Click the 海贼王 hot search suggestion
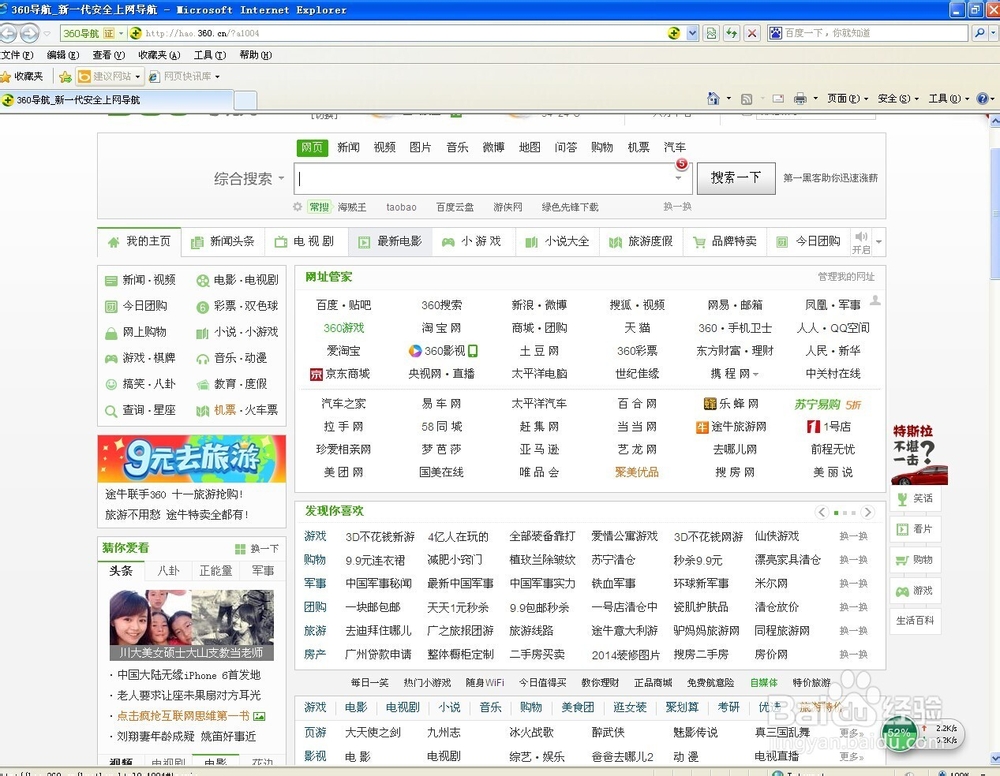The width and height of the screenshot is (1000, 776). (352, 207)
